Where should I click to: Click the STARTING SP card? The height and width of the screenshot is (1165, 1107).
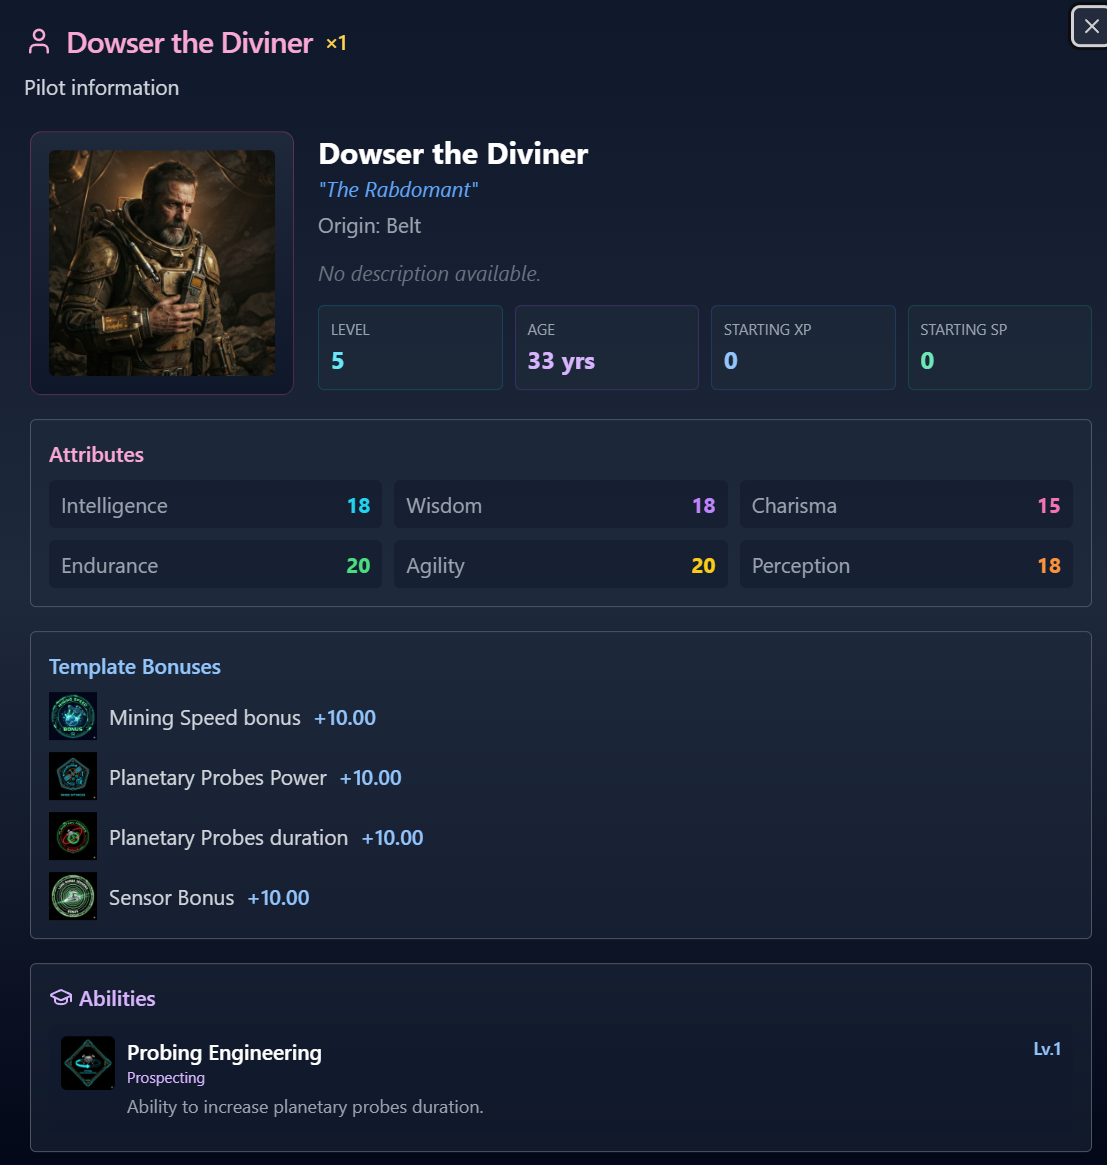1000,348
